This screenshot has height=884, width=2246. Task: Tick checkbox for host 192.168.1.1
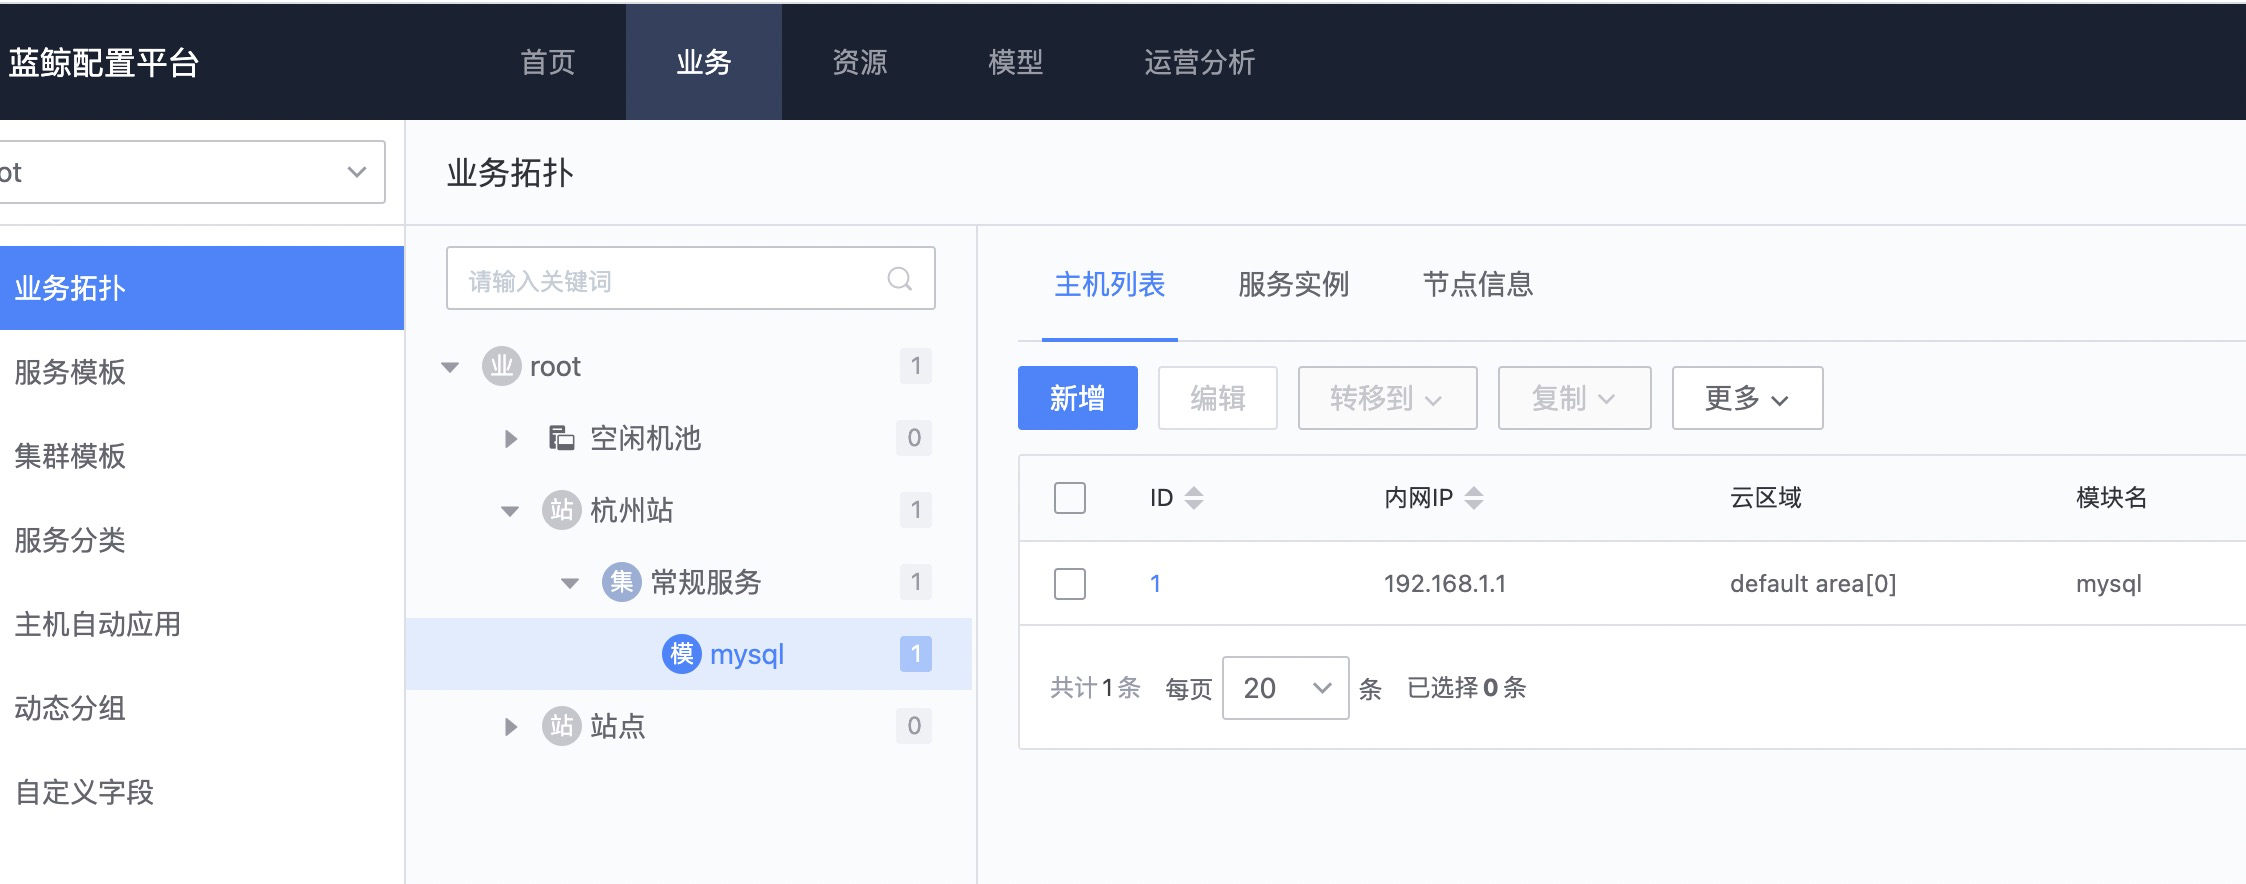coord(1070,584)
